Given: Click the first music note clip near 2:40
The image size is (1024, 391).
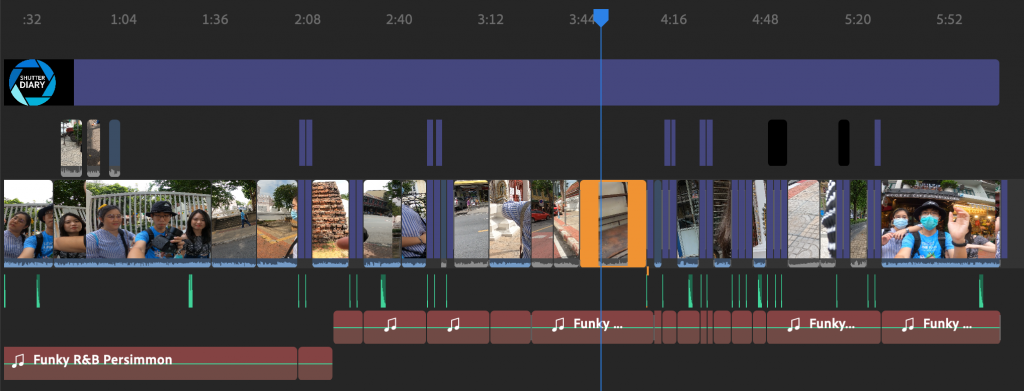Looking at the screenshot, I should tap(394, 327).
